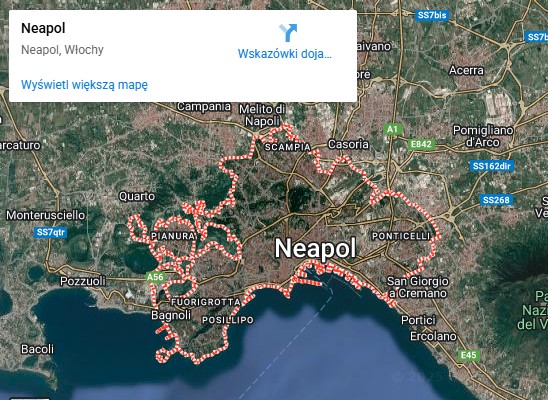This screenshot has height=400, width=548.
Task: Open Wyświetl większą mapę link
Action: [84, 85]
